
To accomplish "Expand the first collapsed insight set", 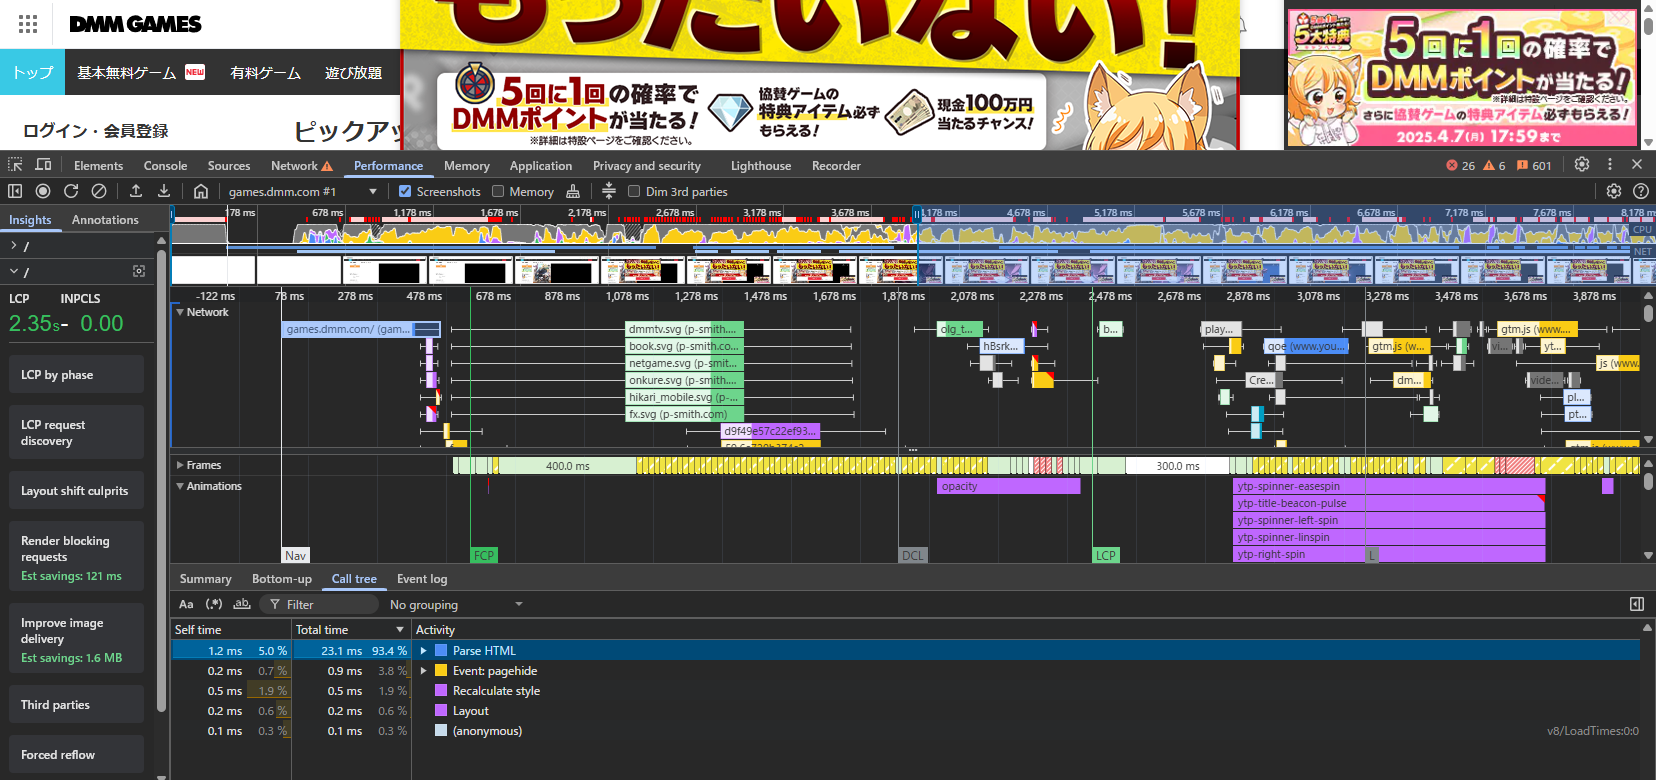I will pyautogui.click(x=13, y=245).
